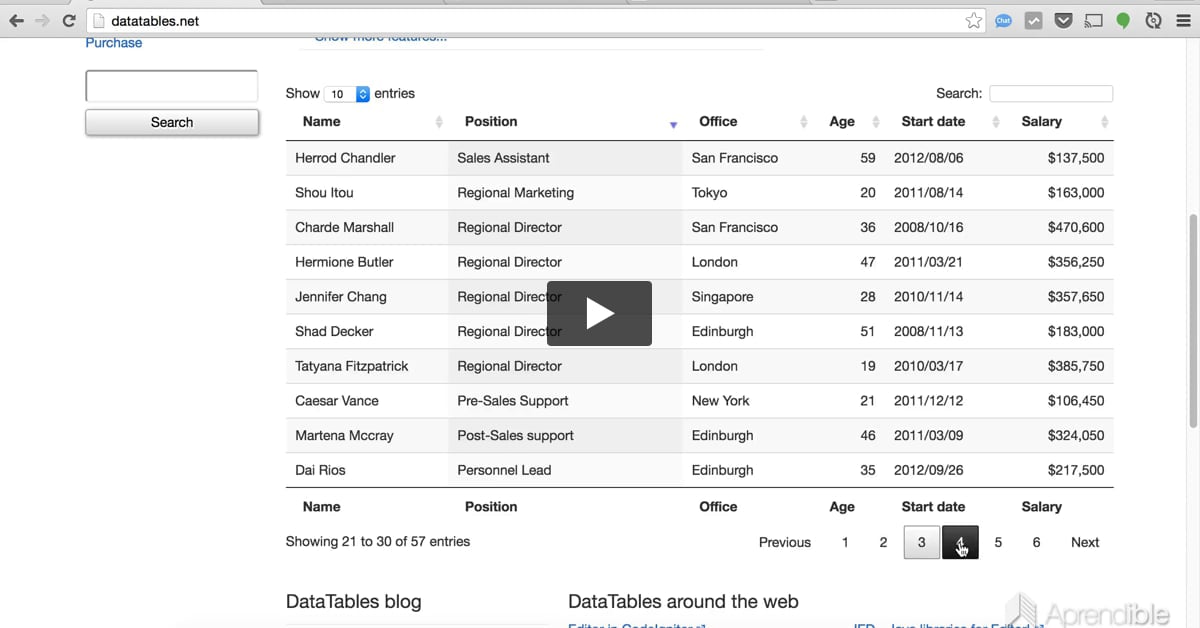Click the browser forward arrow

pos(42,20)
